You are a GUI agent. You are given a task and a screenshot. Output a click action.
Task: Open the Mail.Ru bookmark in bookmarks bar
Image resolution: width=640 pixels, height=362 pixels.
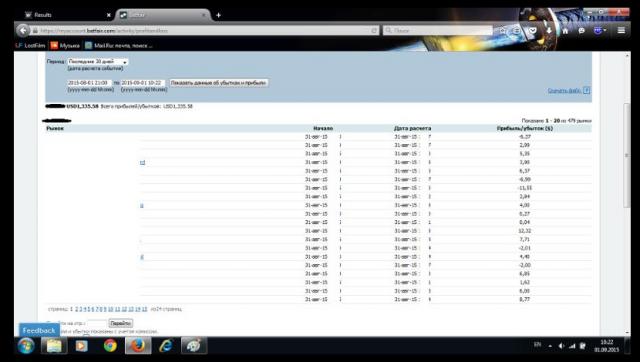pyautogui.click(x=119, y=45)
